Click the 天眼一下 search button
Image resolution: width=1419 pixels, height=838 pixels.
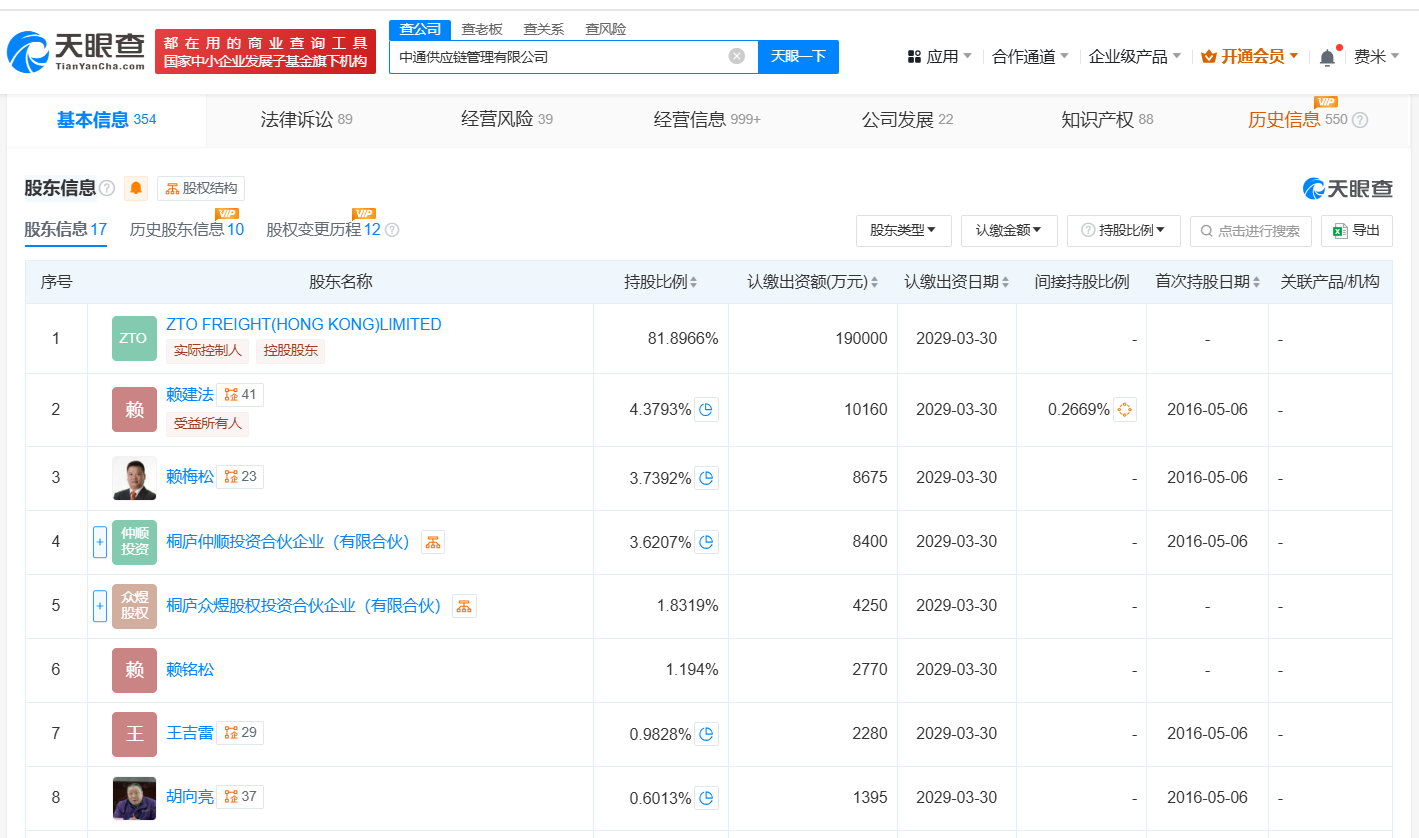[798, 57]
